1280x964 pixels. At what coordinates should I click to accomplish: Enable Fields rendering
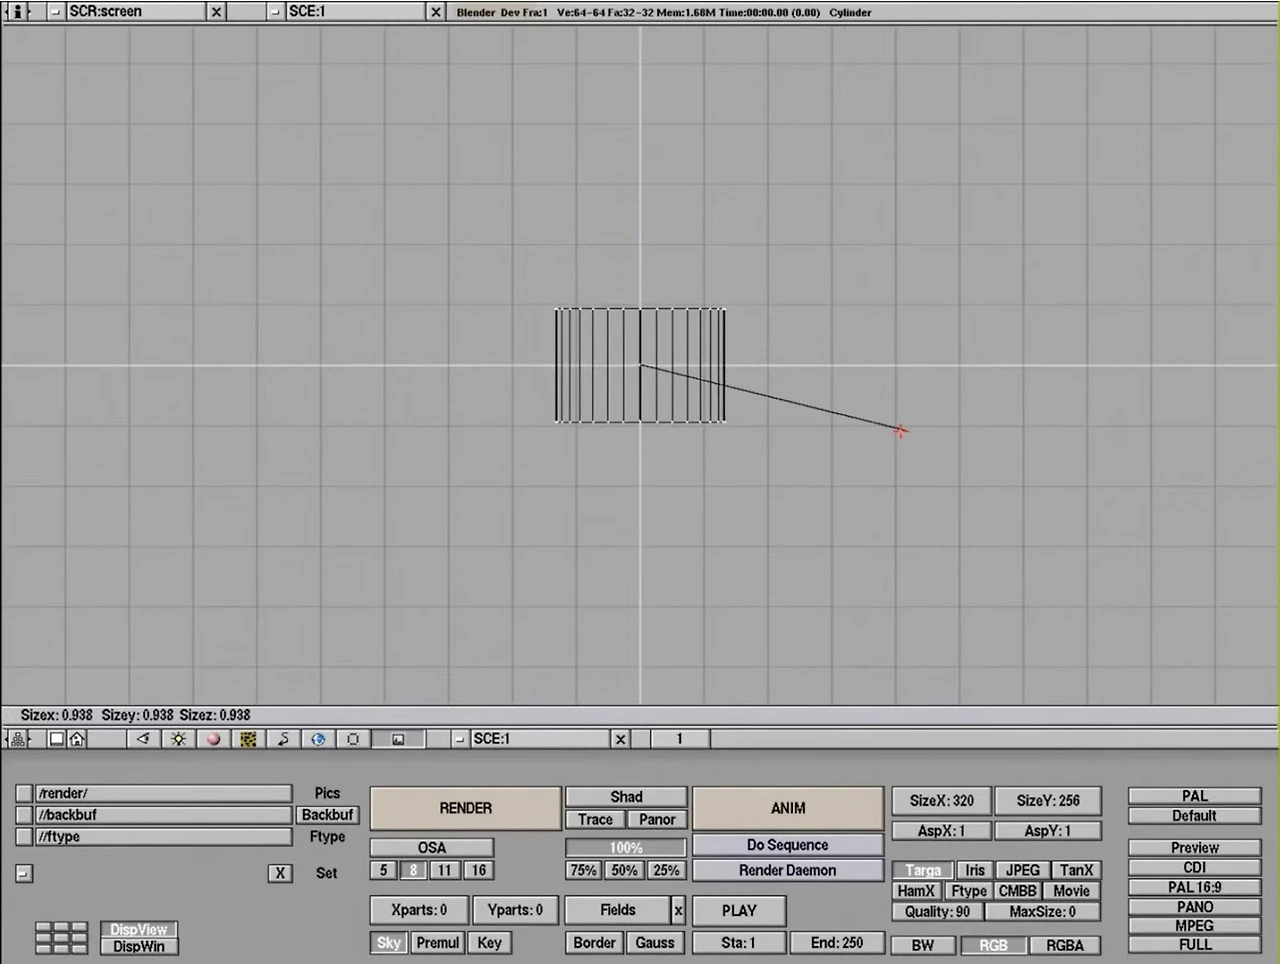pos(618,911)
